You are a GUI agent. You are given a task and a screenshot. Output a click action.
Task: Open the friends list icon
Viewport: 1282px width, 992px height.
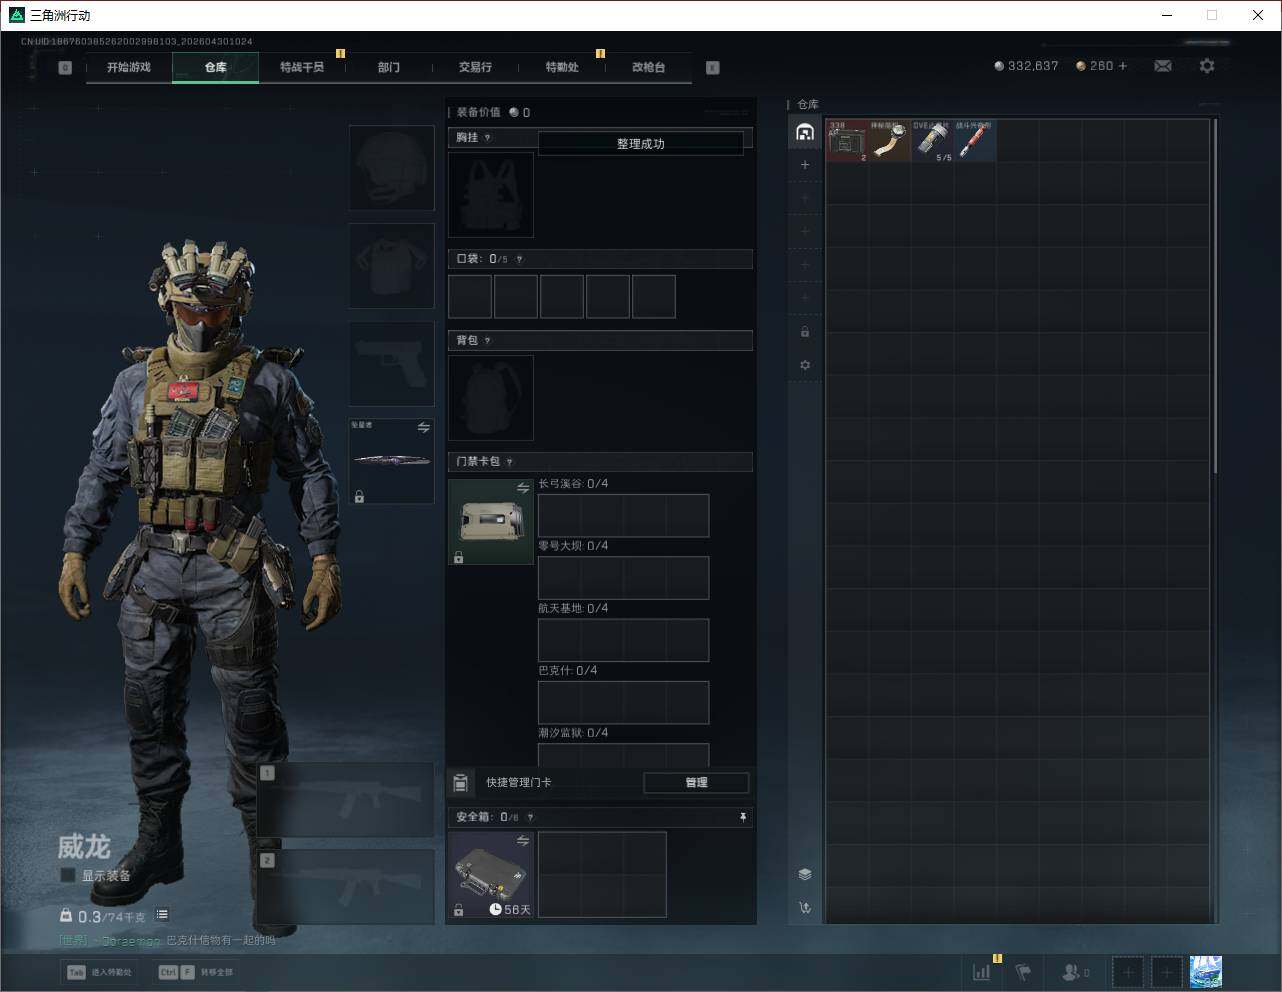1075,972
